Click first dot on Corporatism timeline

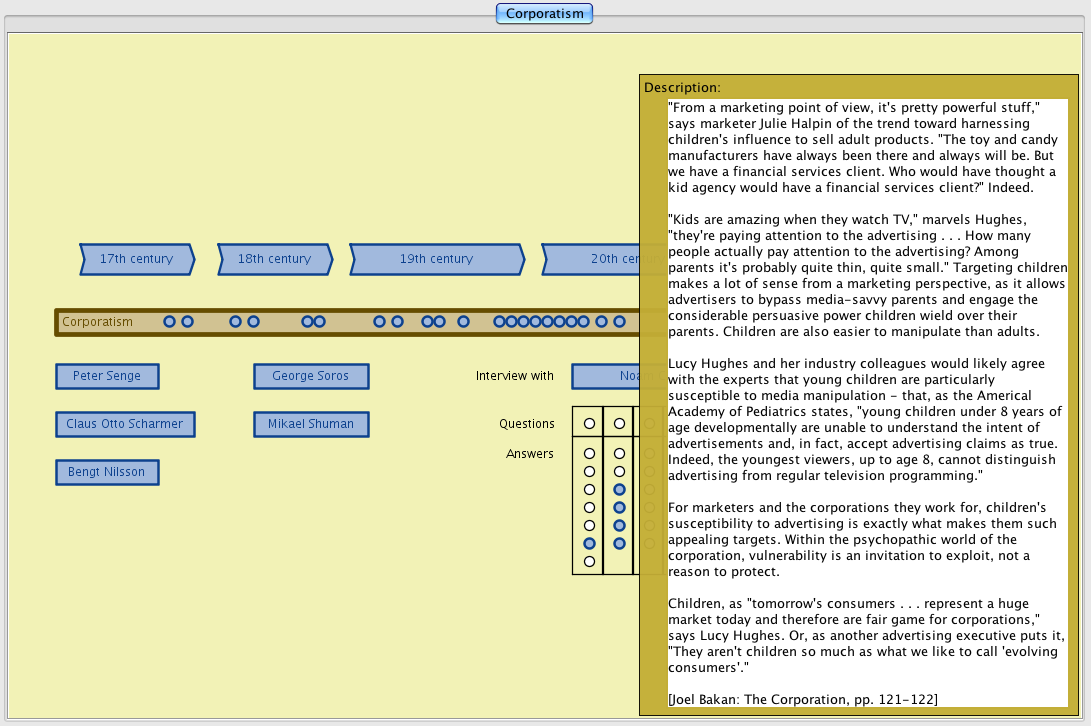coord(170,322)
